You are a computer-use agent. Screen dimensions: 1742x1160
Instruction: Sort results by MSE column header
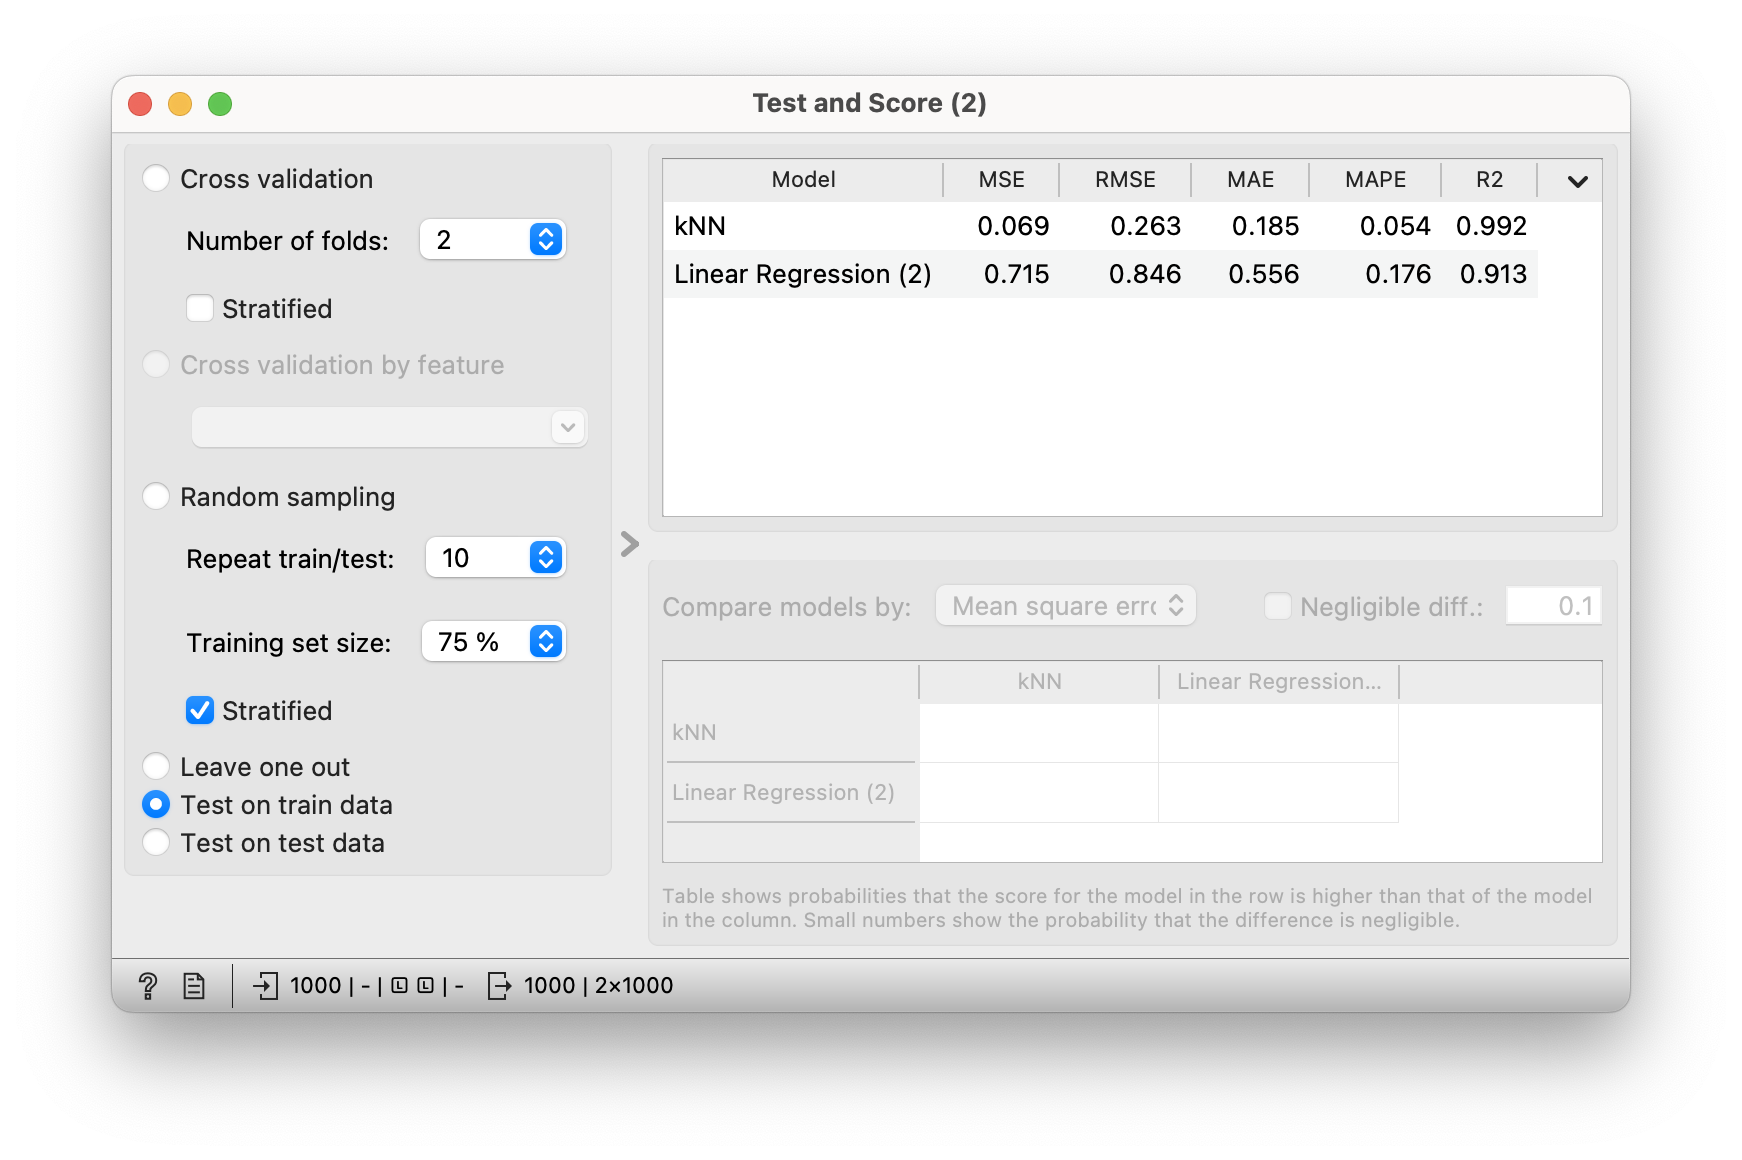[1001, 180]
